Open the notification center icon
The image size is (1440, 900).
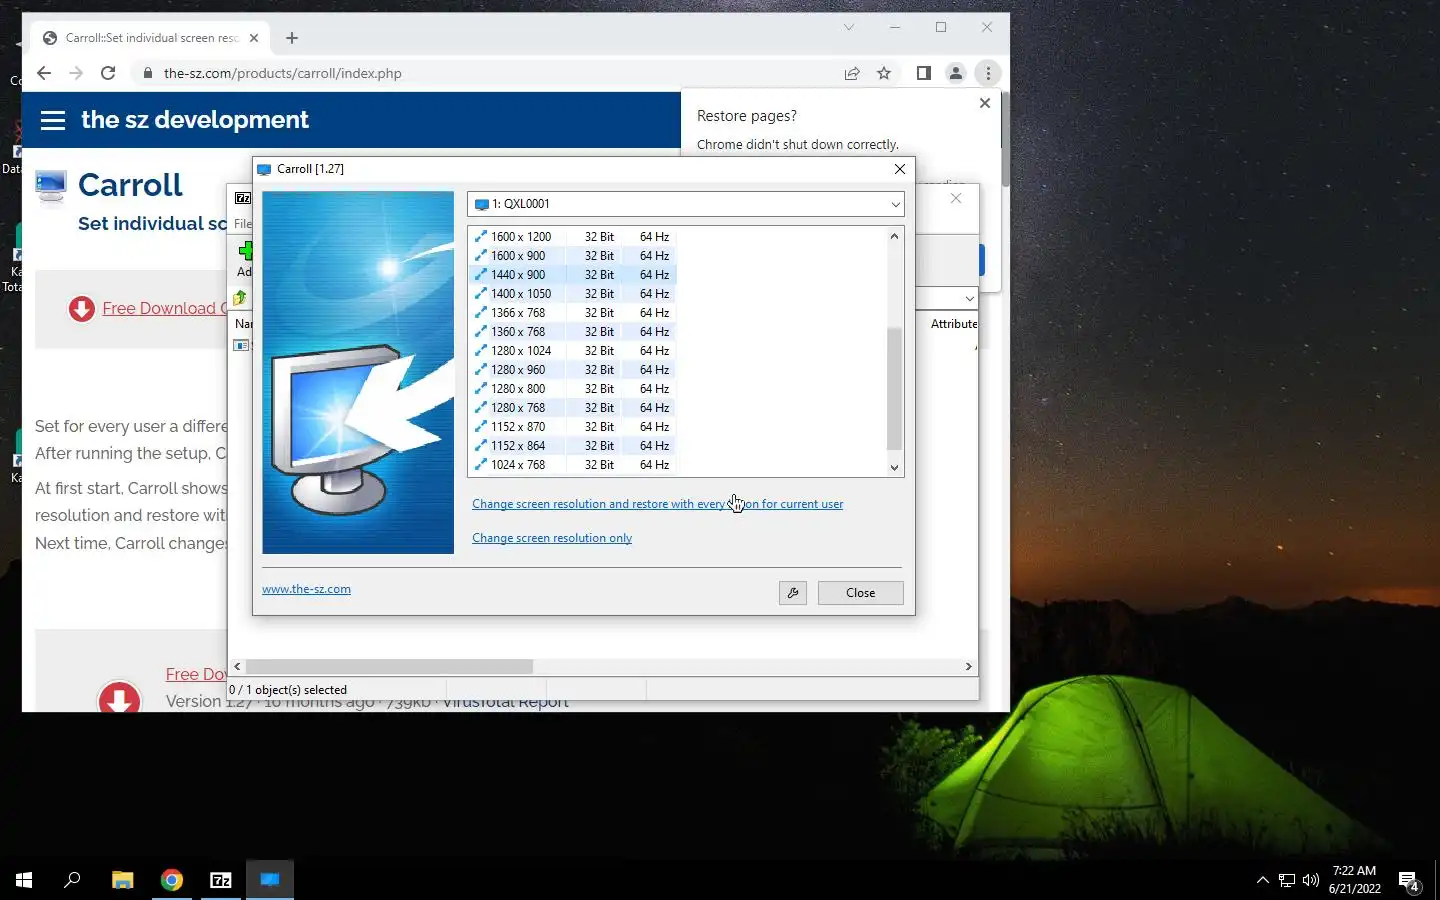1410,881
